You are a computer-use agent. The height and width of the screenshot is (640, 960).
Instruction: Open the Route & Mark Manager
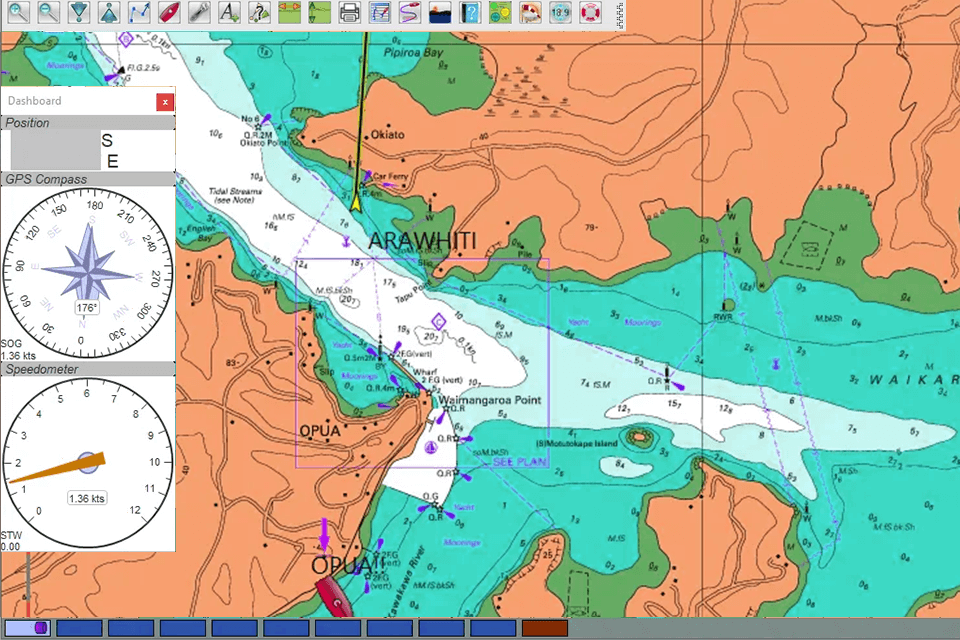point(378,13)
